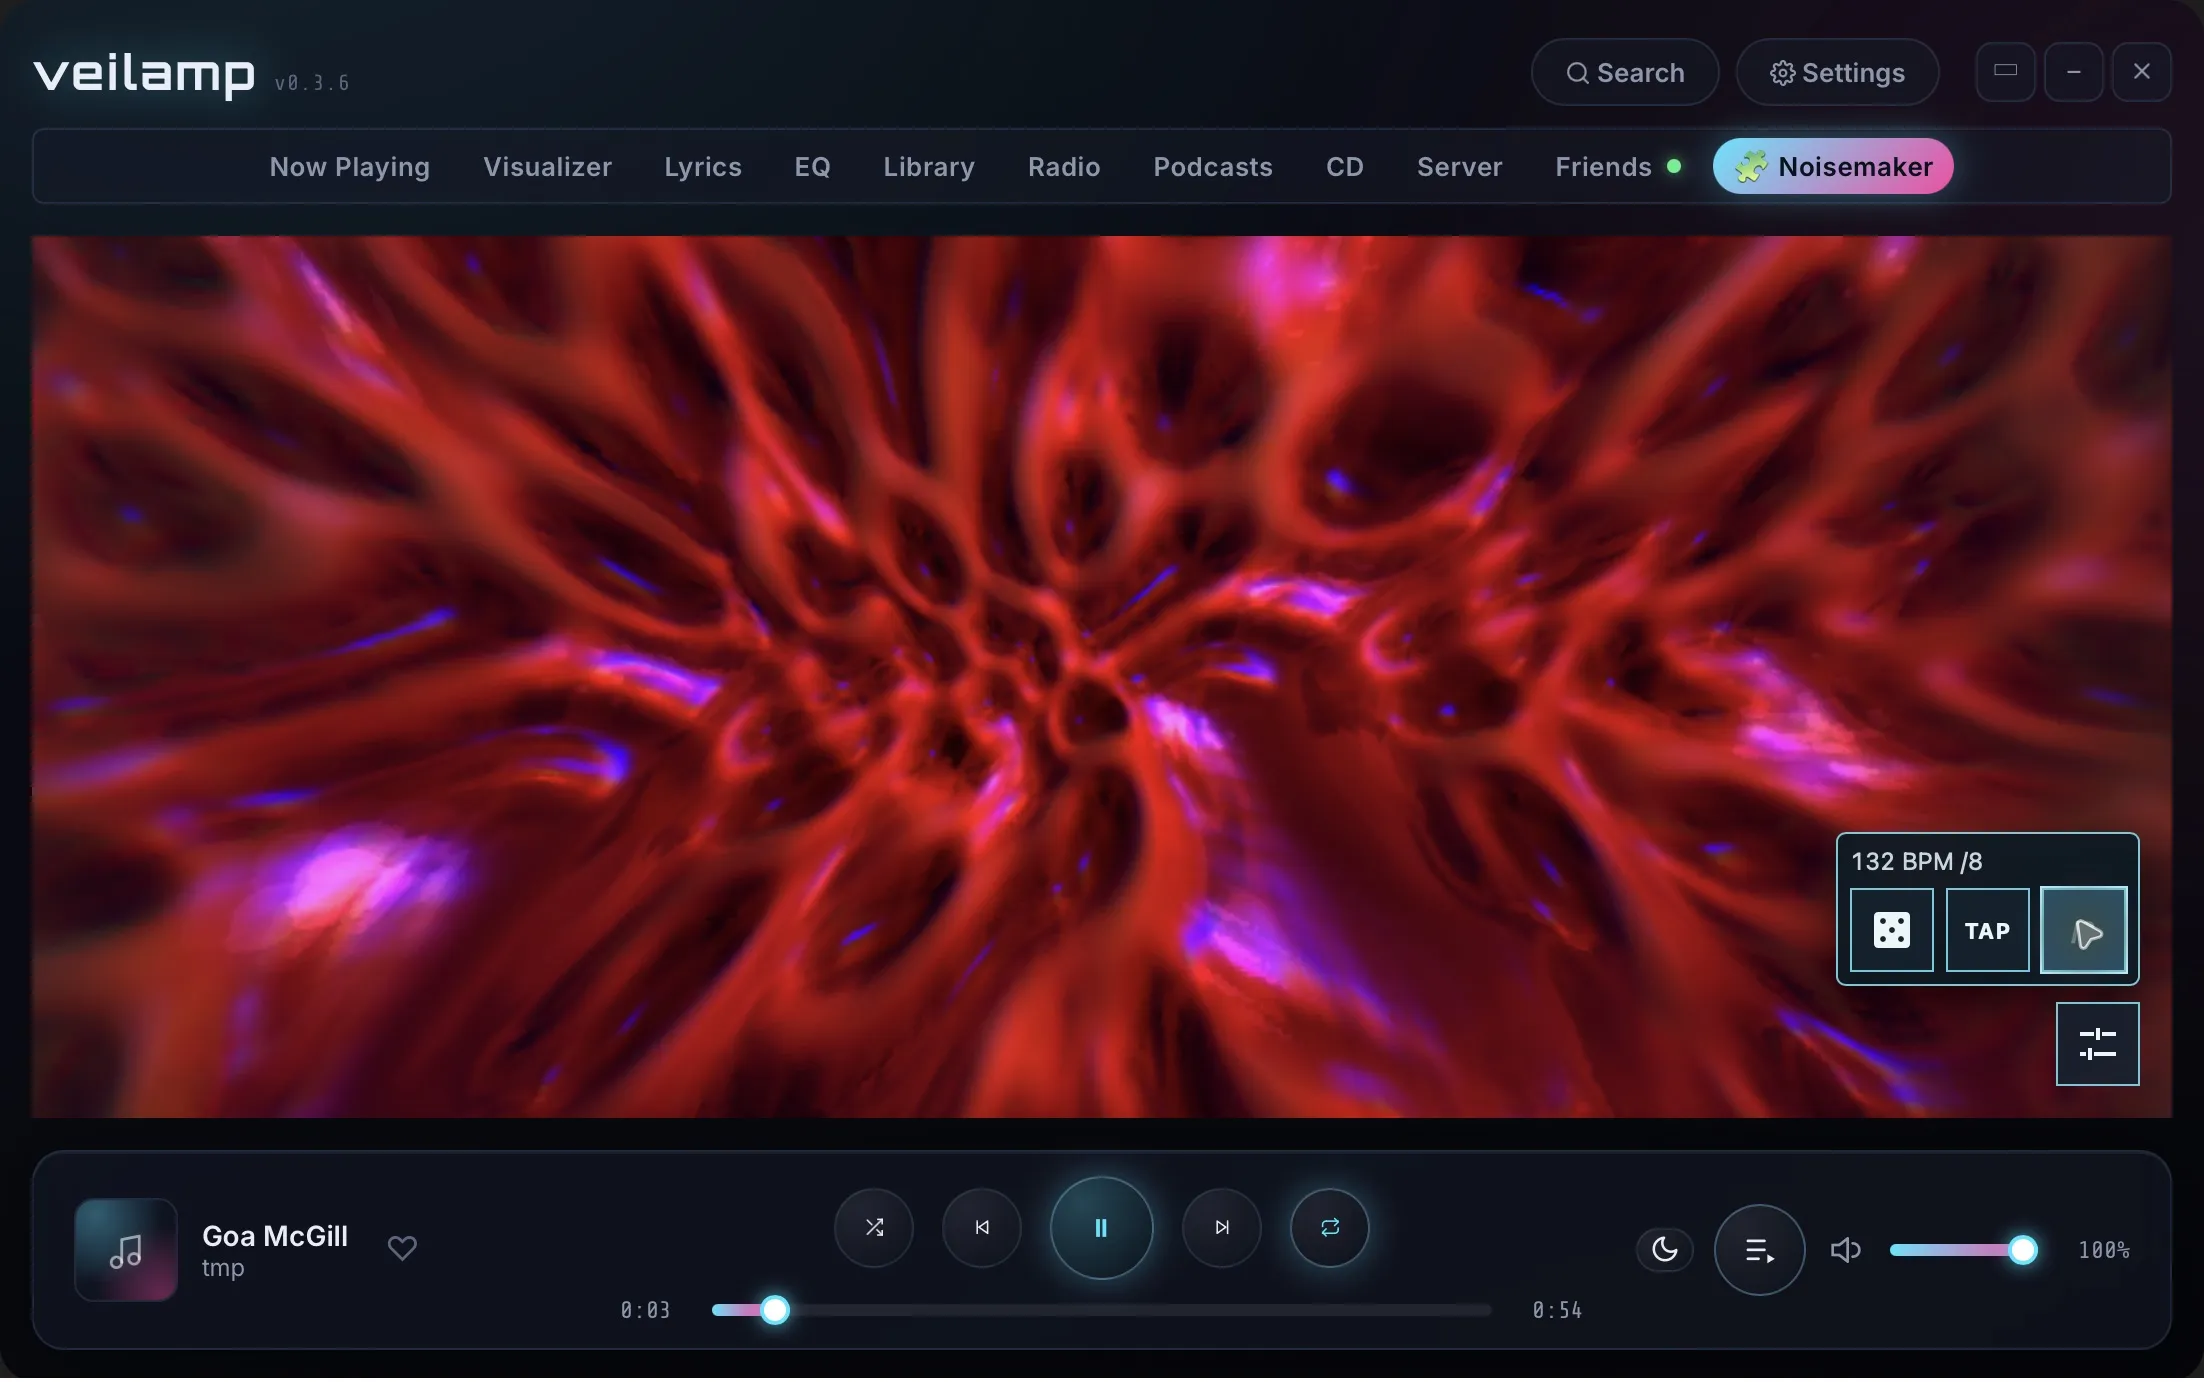
Task: Open the Lyrics tab
Action: 703,167
